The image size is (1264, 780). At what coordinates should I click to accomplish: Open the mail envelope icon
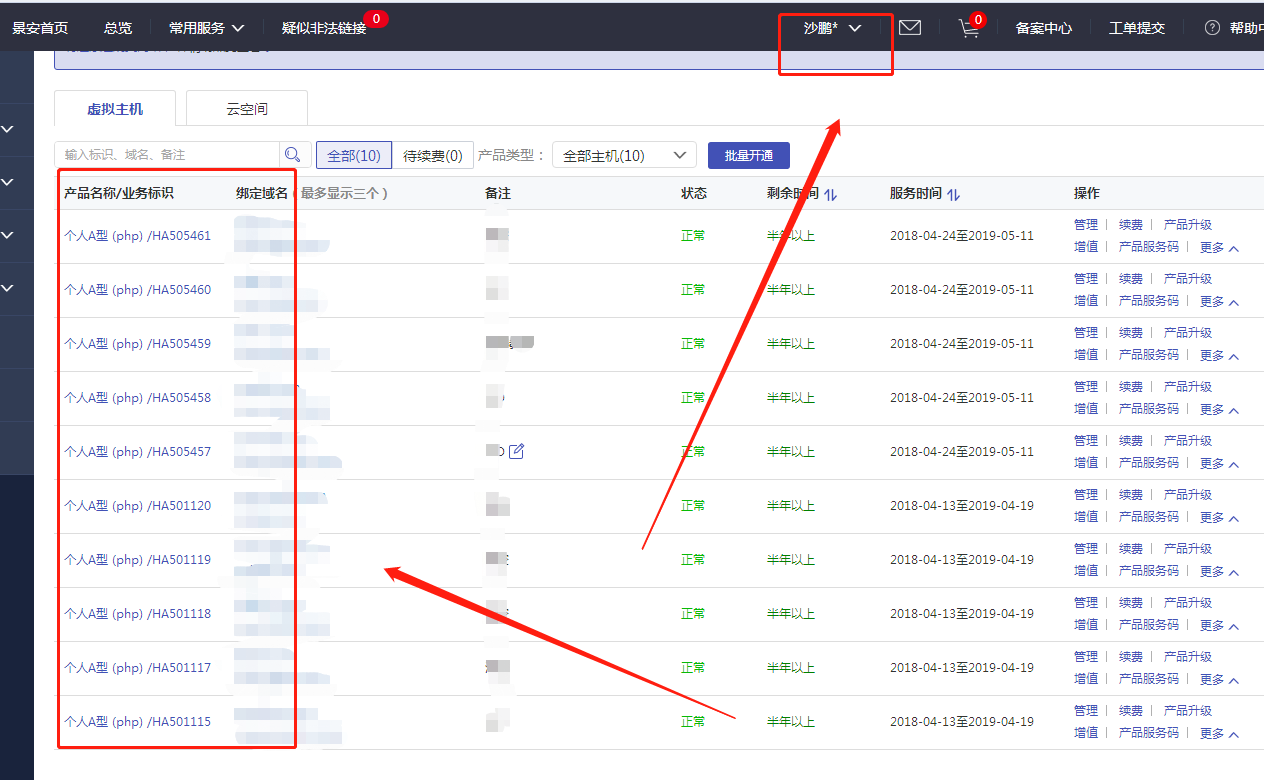click(909, 28)
